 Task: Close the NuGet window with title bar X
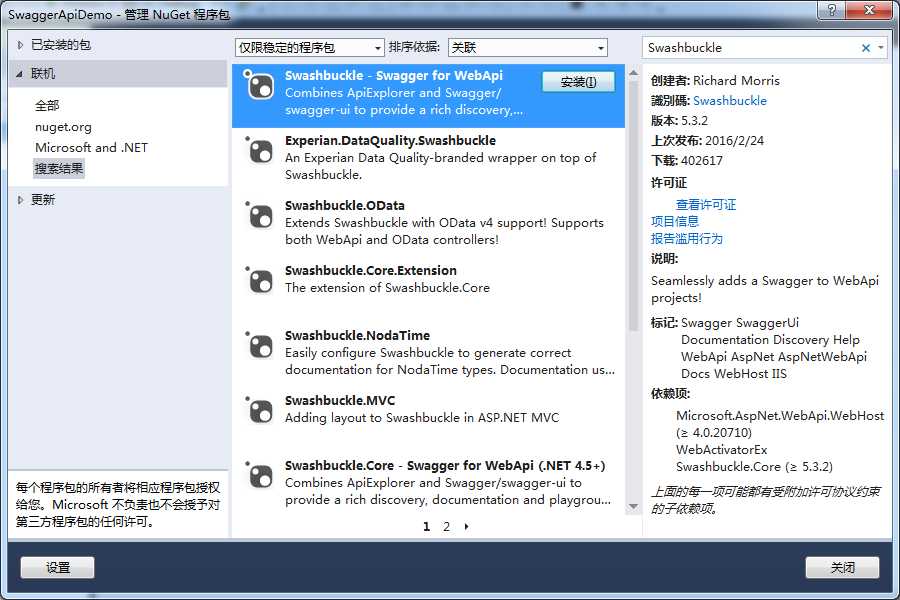[869, 10]
